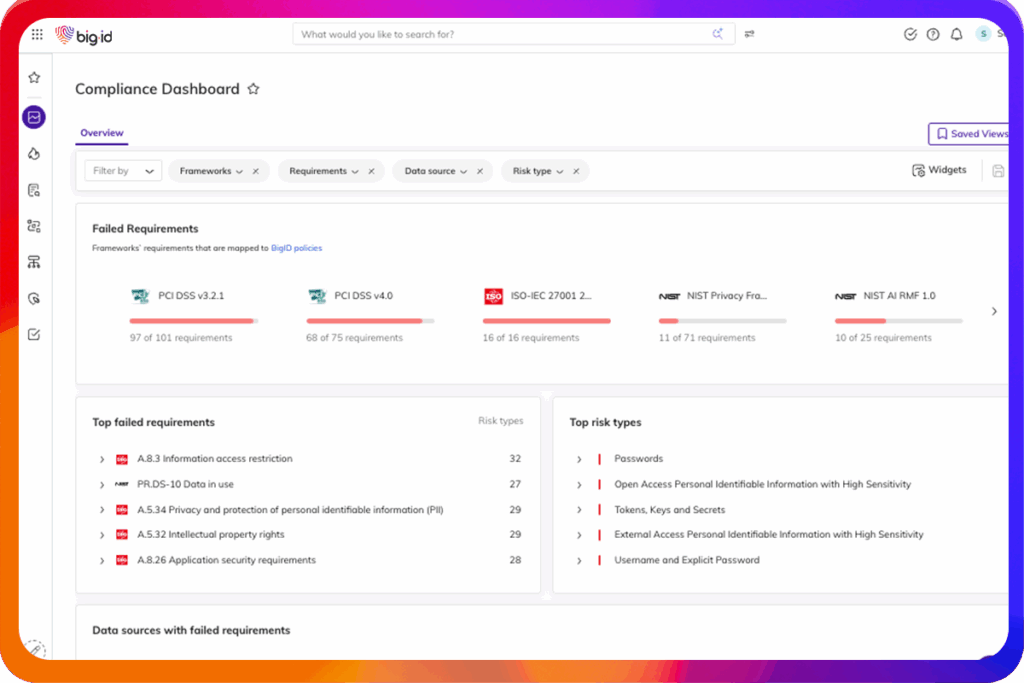The width and height of the screenshot is (1024, 683).
Task: Remove the Data source filter chip
Action: tap(479, 171)
